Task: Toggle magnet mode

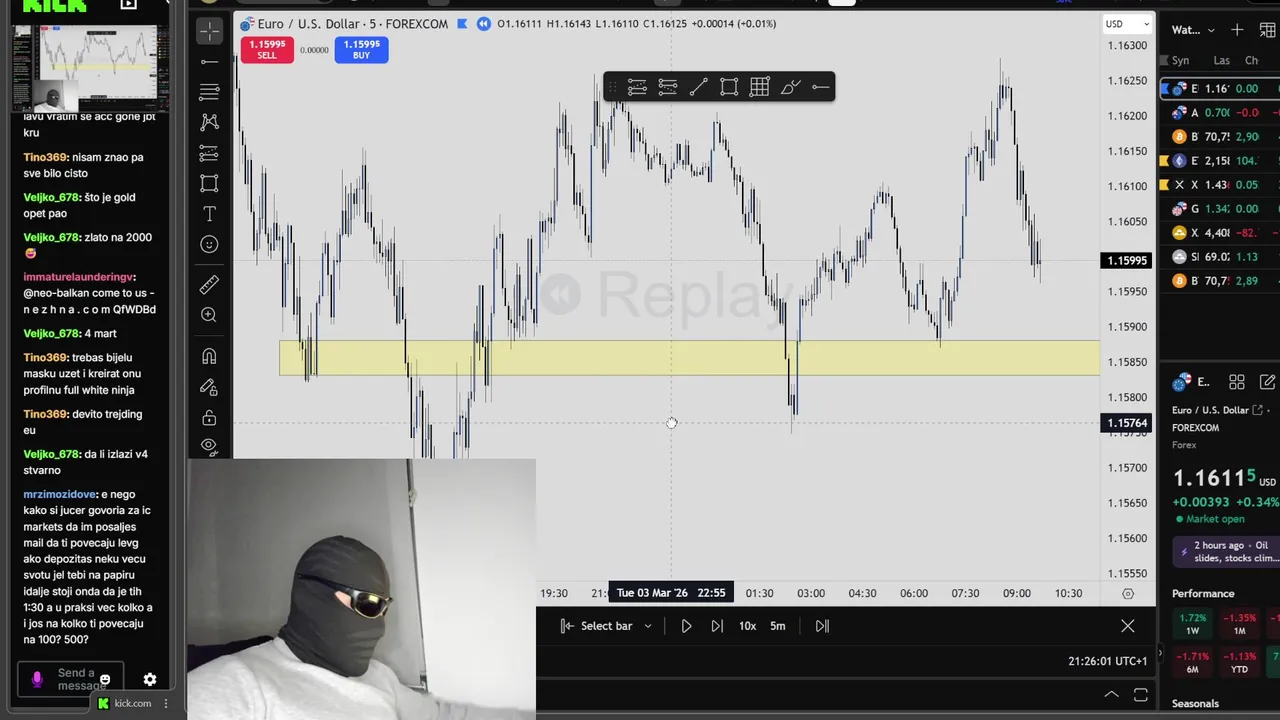Action: [x=209, y=357]
